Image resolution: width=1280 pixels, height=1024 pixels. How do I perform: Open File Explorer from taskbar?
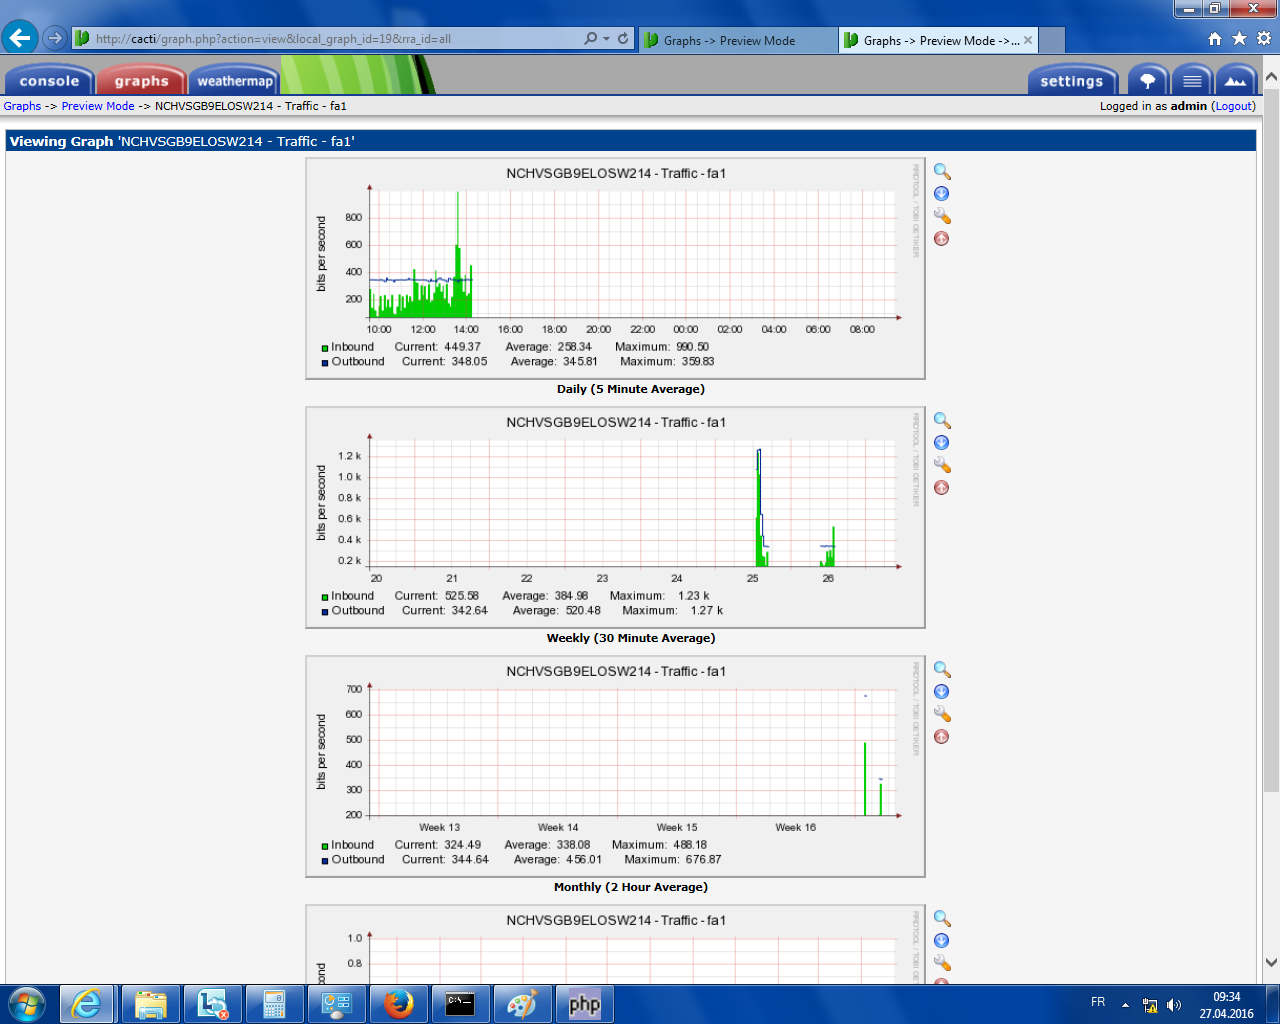coord(150,1004)
